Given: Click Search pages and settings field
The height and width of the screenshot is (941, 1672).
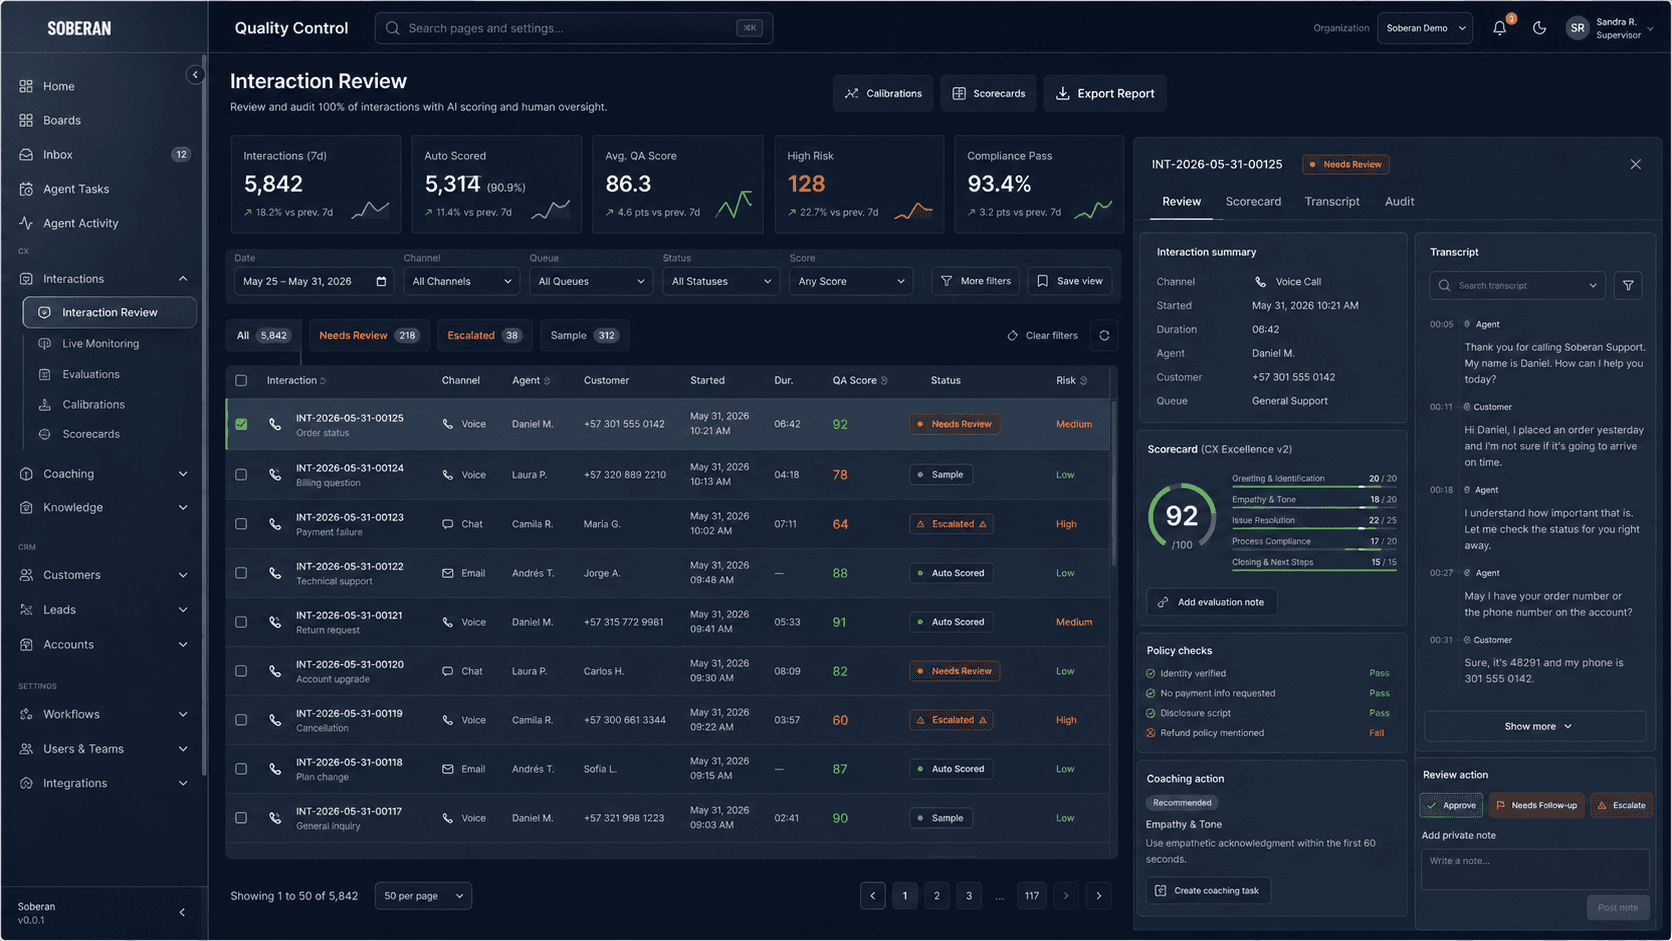Looking at the screenshot, I should [574, 28].
